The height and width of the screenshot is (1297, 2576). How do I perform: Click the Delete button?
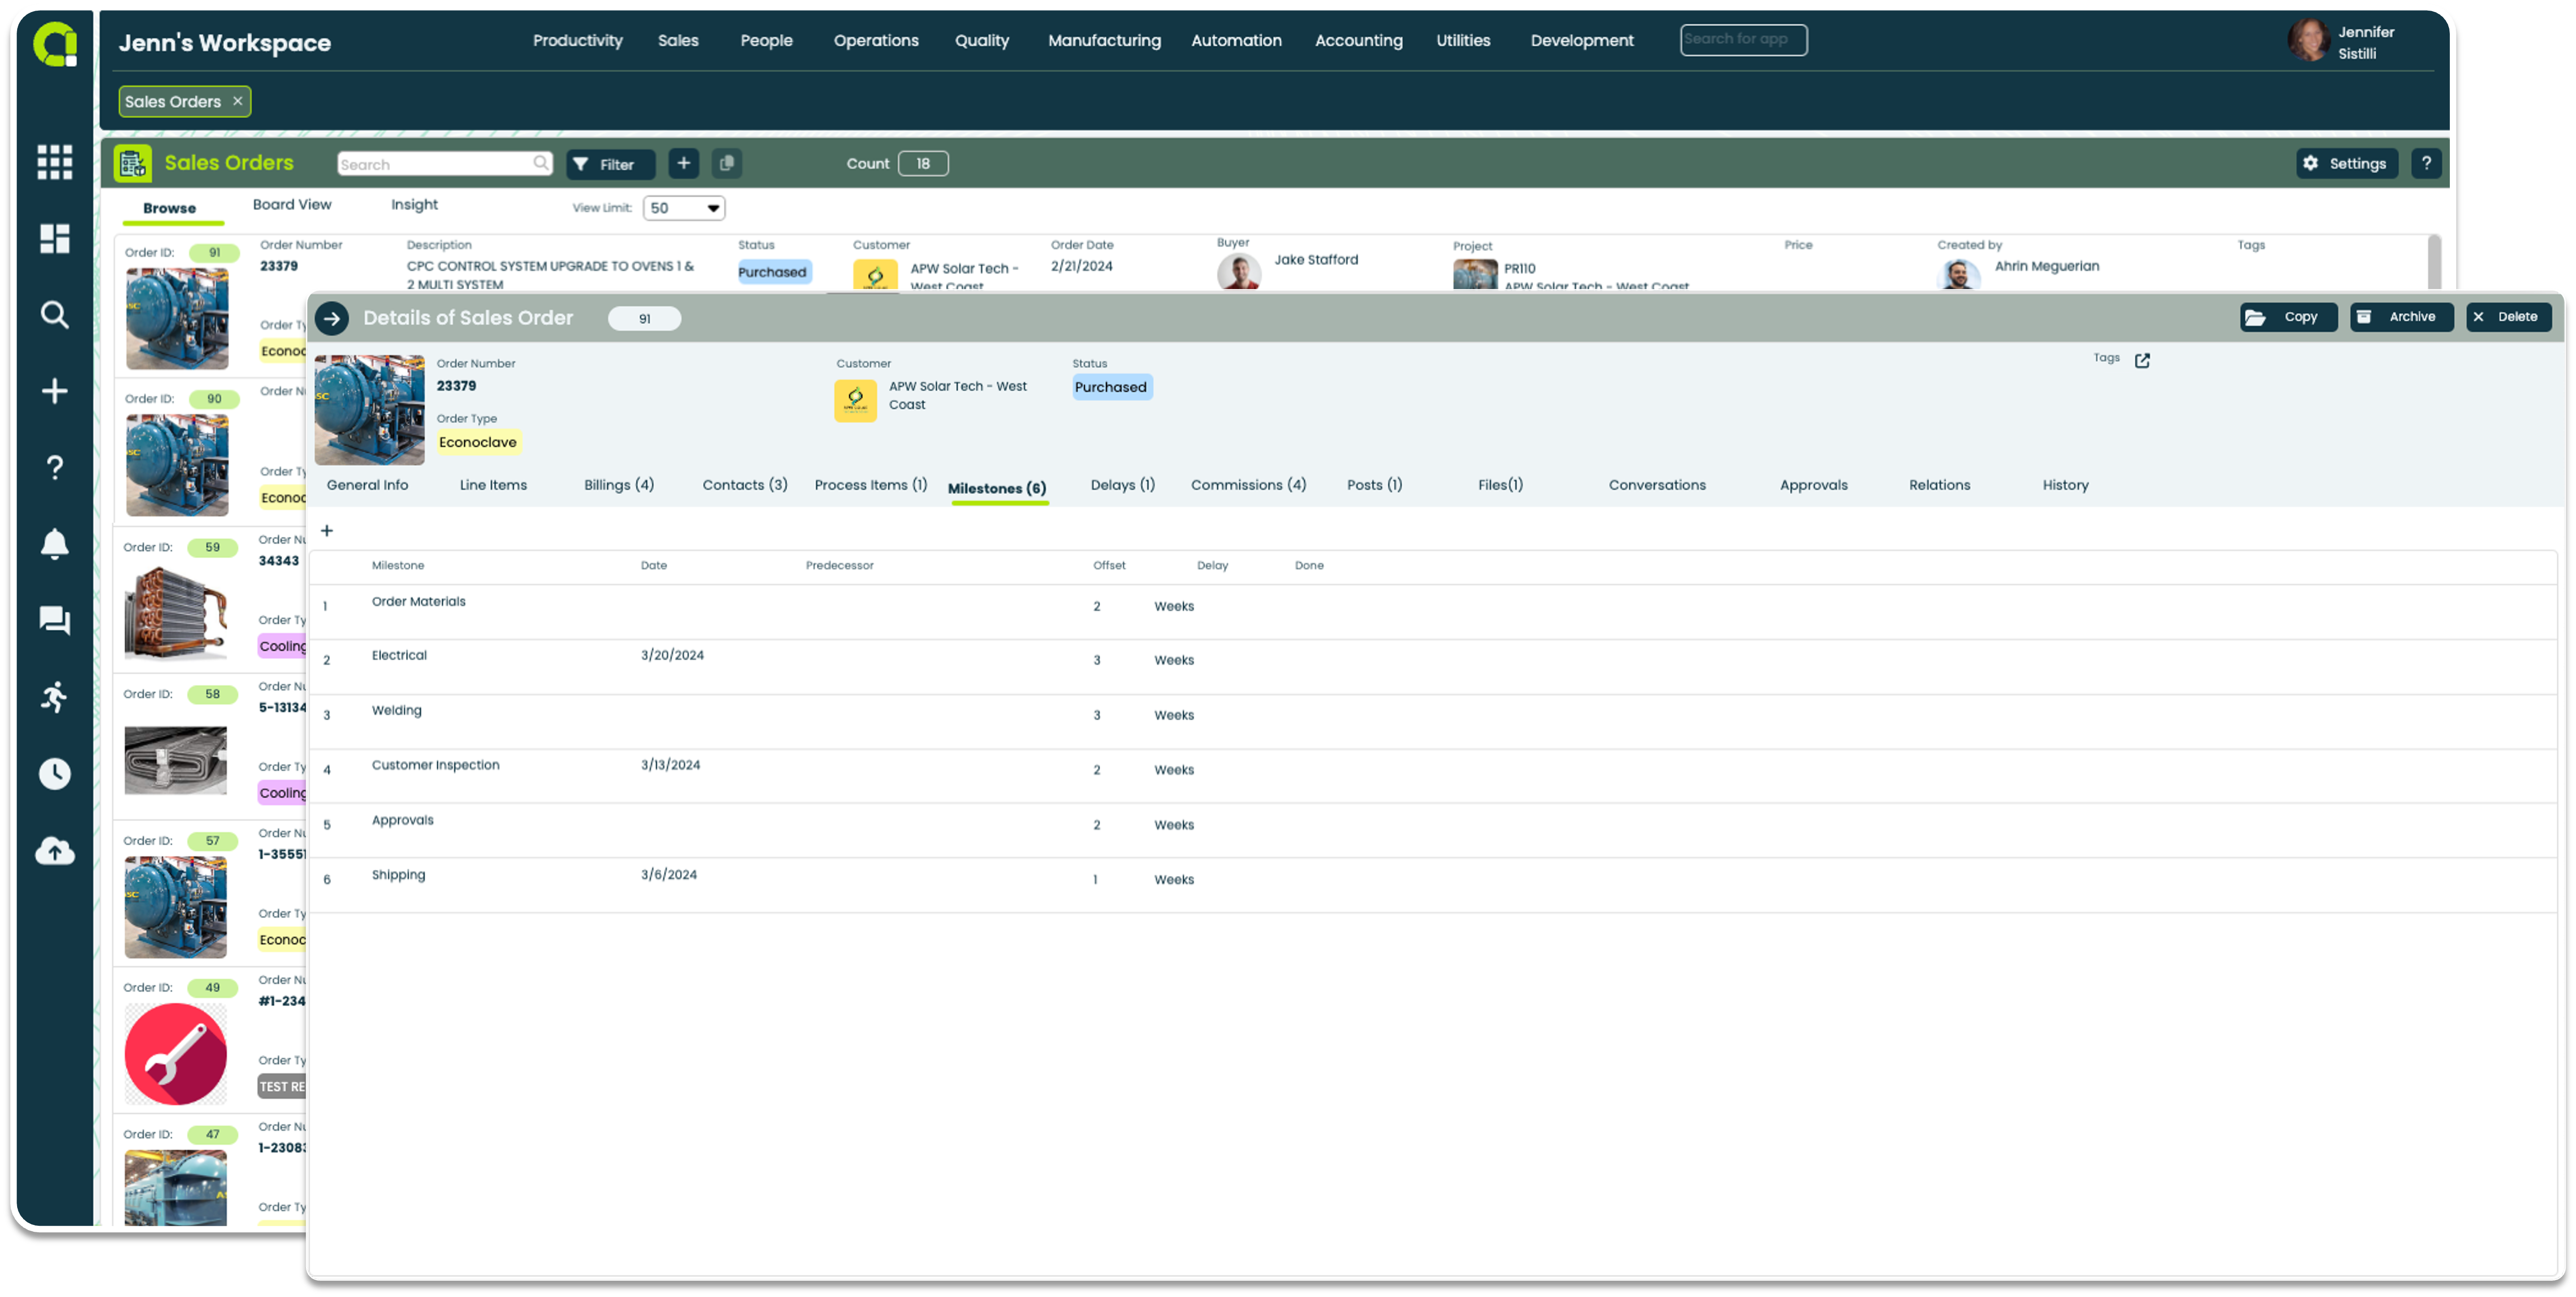click(x=2508, y=317)
